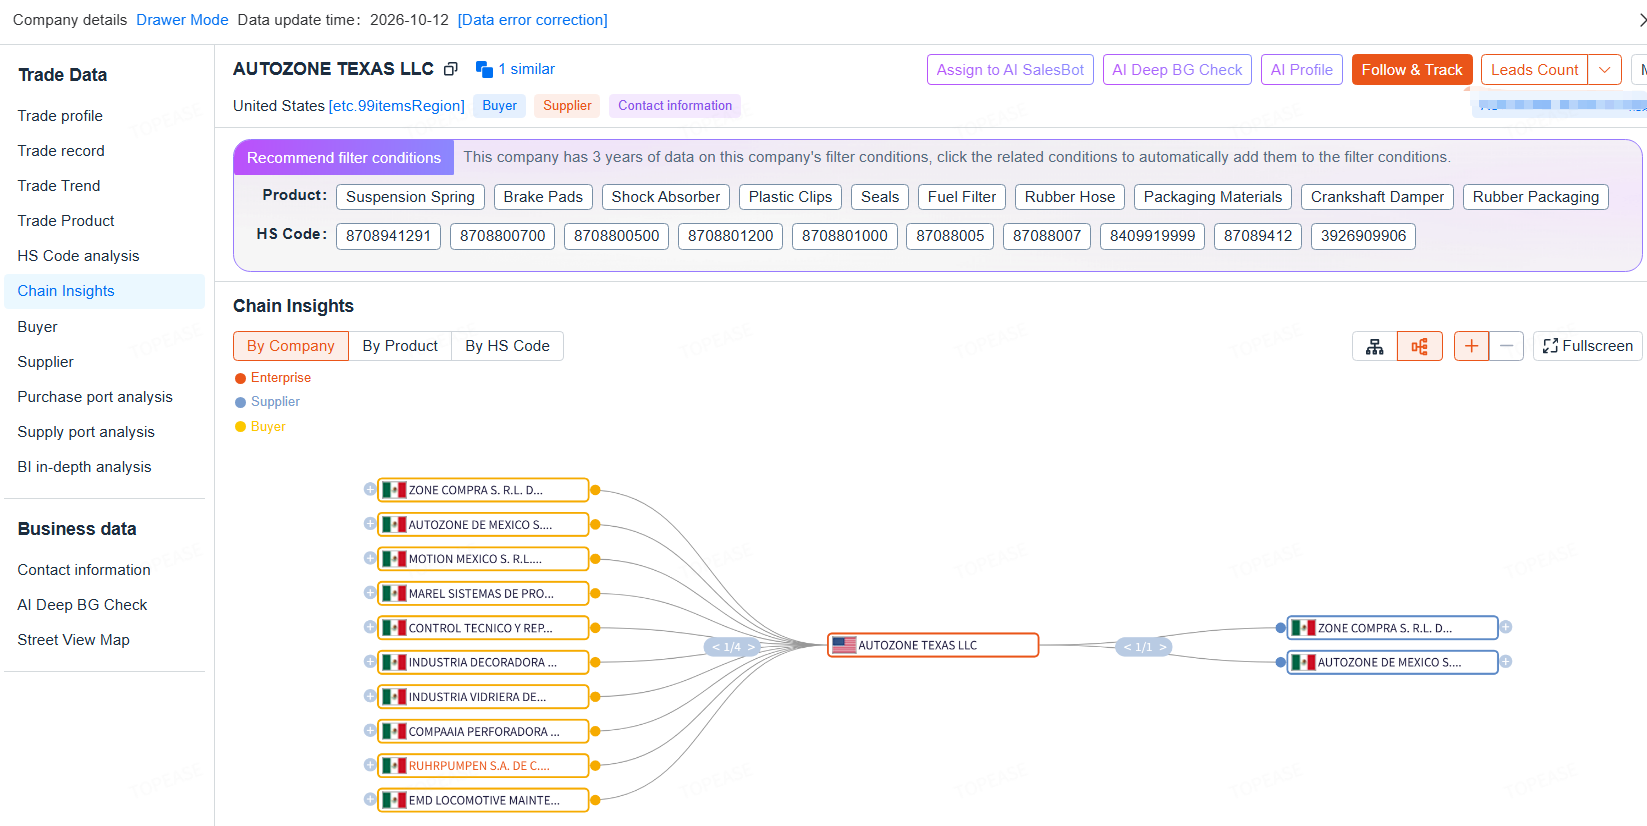Add the Brake Pads product filter
This screenshot has width=1647, height=826.
pos(543,197)
